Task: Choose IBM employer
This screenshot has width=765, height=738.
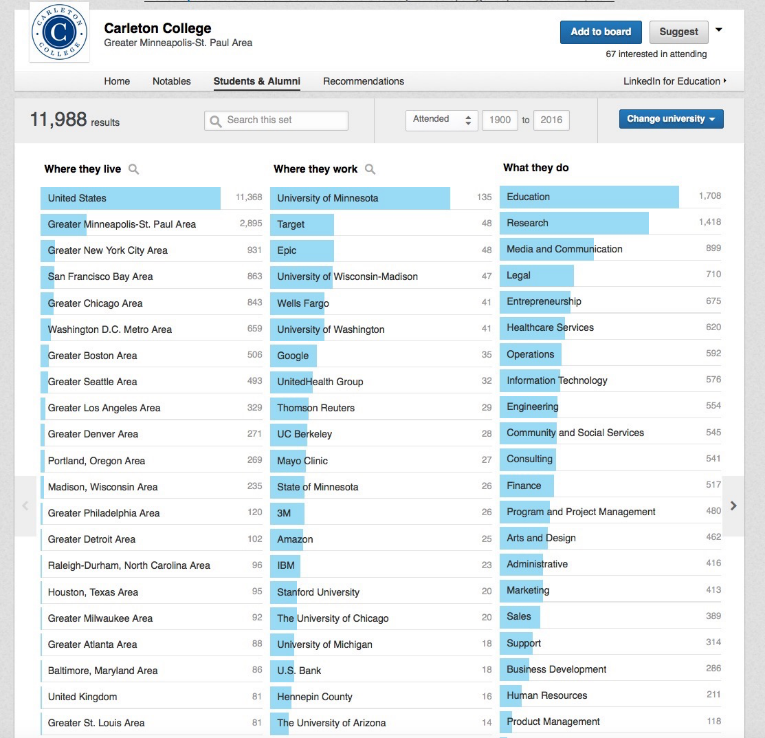Action: (x=381, y=565)
